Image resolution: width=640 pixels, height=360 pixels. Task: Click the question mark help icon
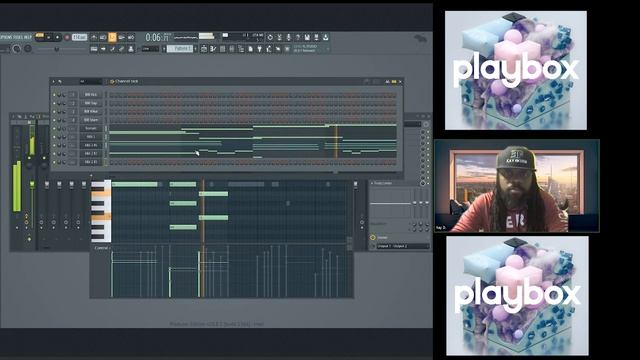tap(298, 37)
